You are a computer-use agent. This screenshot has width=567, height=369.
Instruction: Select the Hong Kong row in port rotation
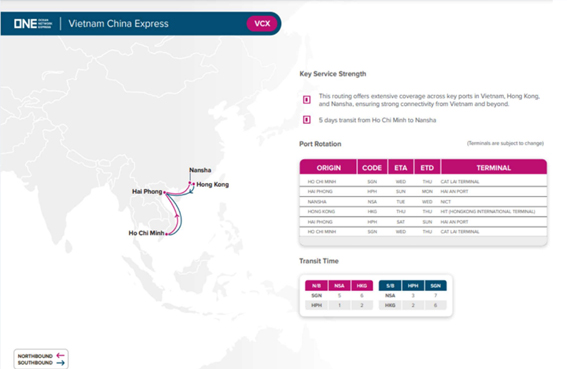423,212
